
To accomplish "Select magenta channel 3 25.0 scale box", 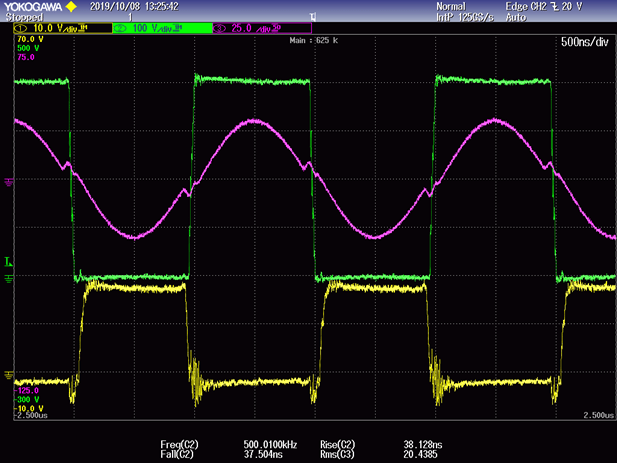I will point(258,28).
